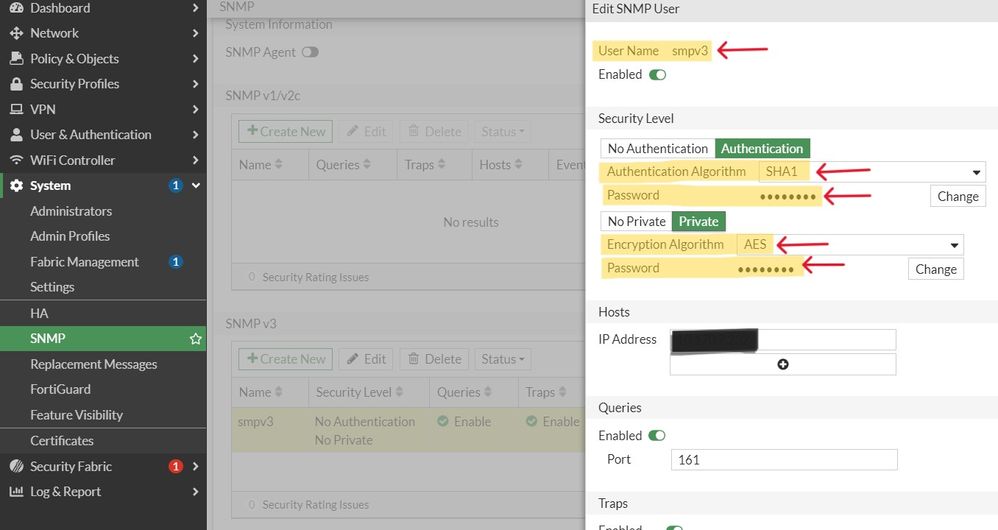Screen dimensions: 998x530
Task: Click the Policy & Objects icon
Action: point(17,59)
